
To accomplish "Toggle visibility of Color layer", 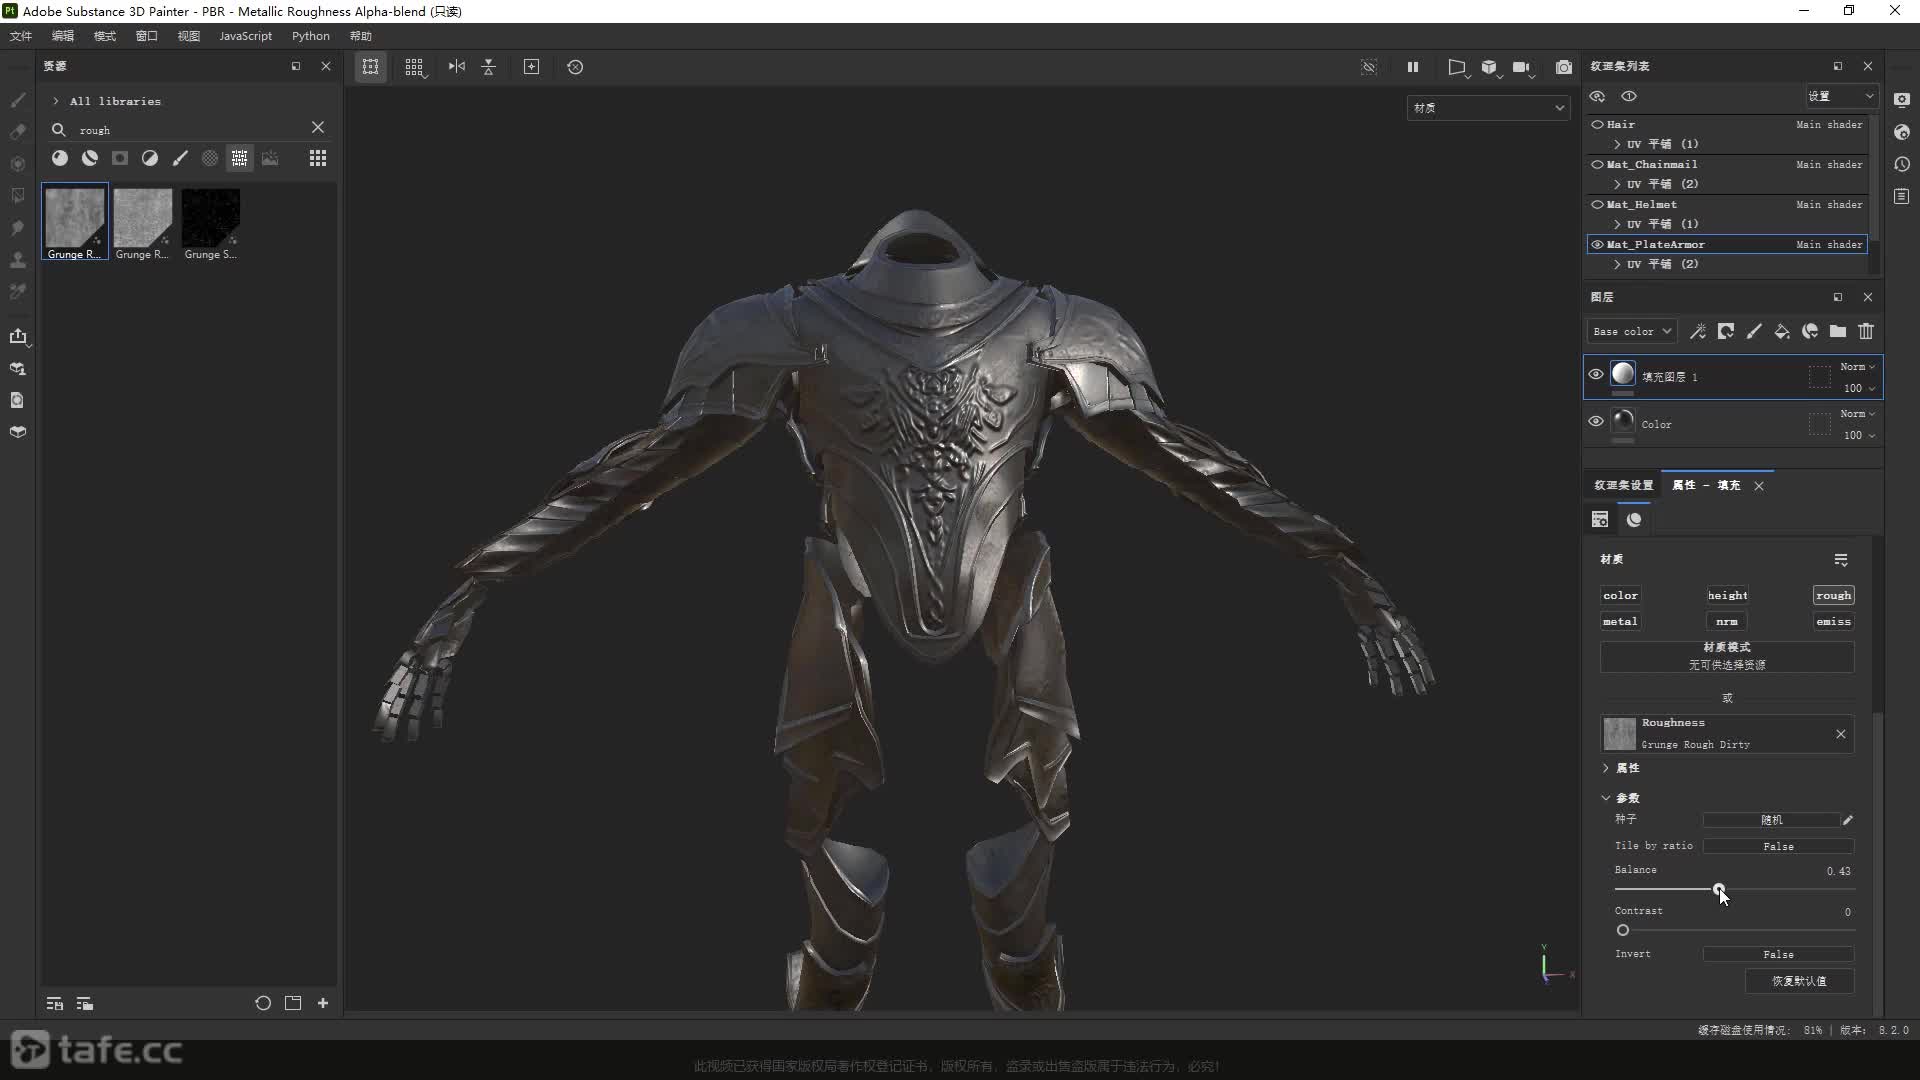I will click(x=1596, y=422).
